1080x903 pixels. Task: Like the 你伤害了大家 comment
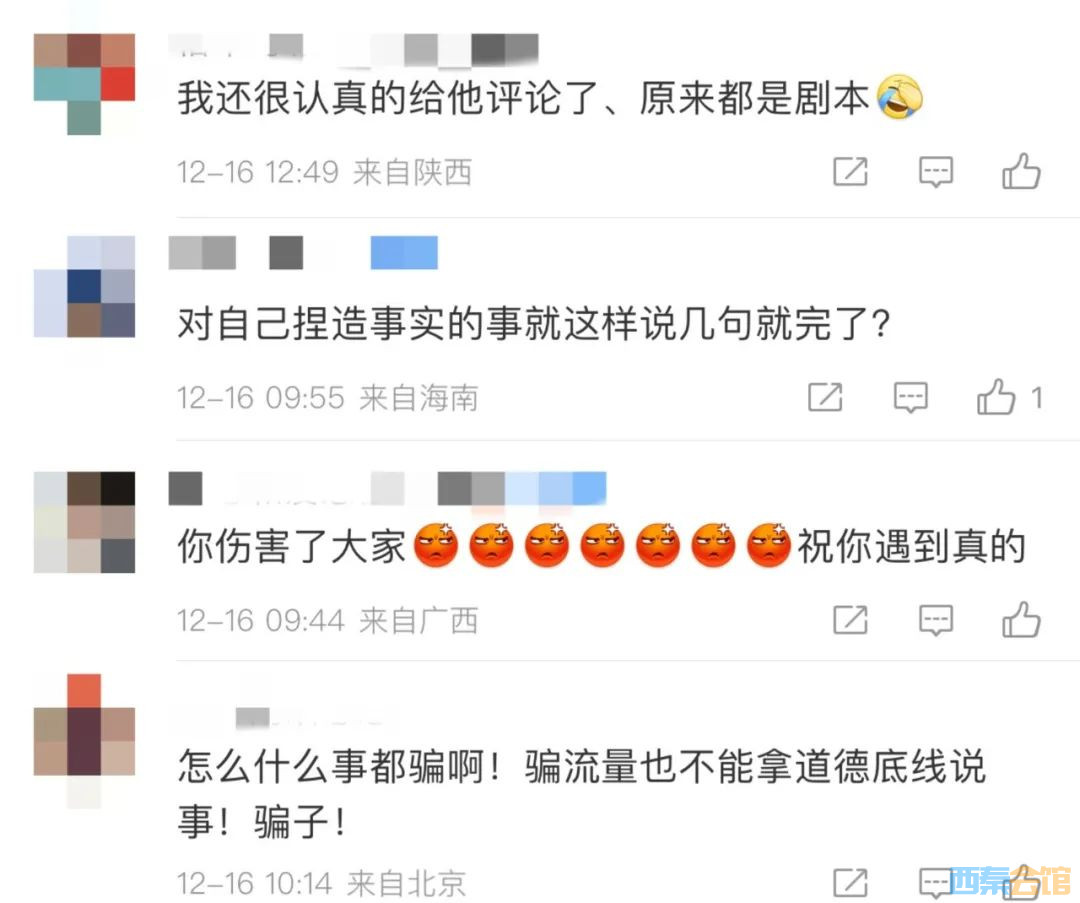(x=1021, y=619)
